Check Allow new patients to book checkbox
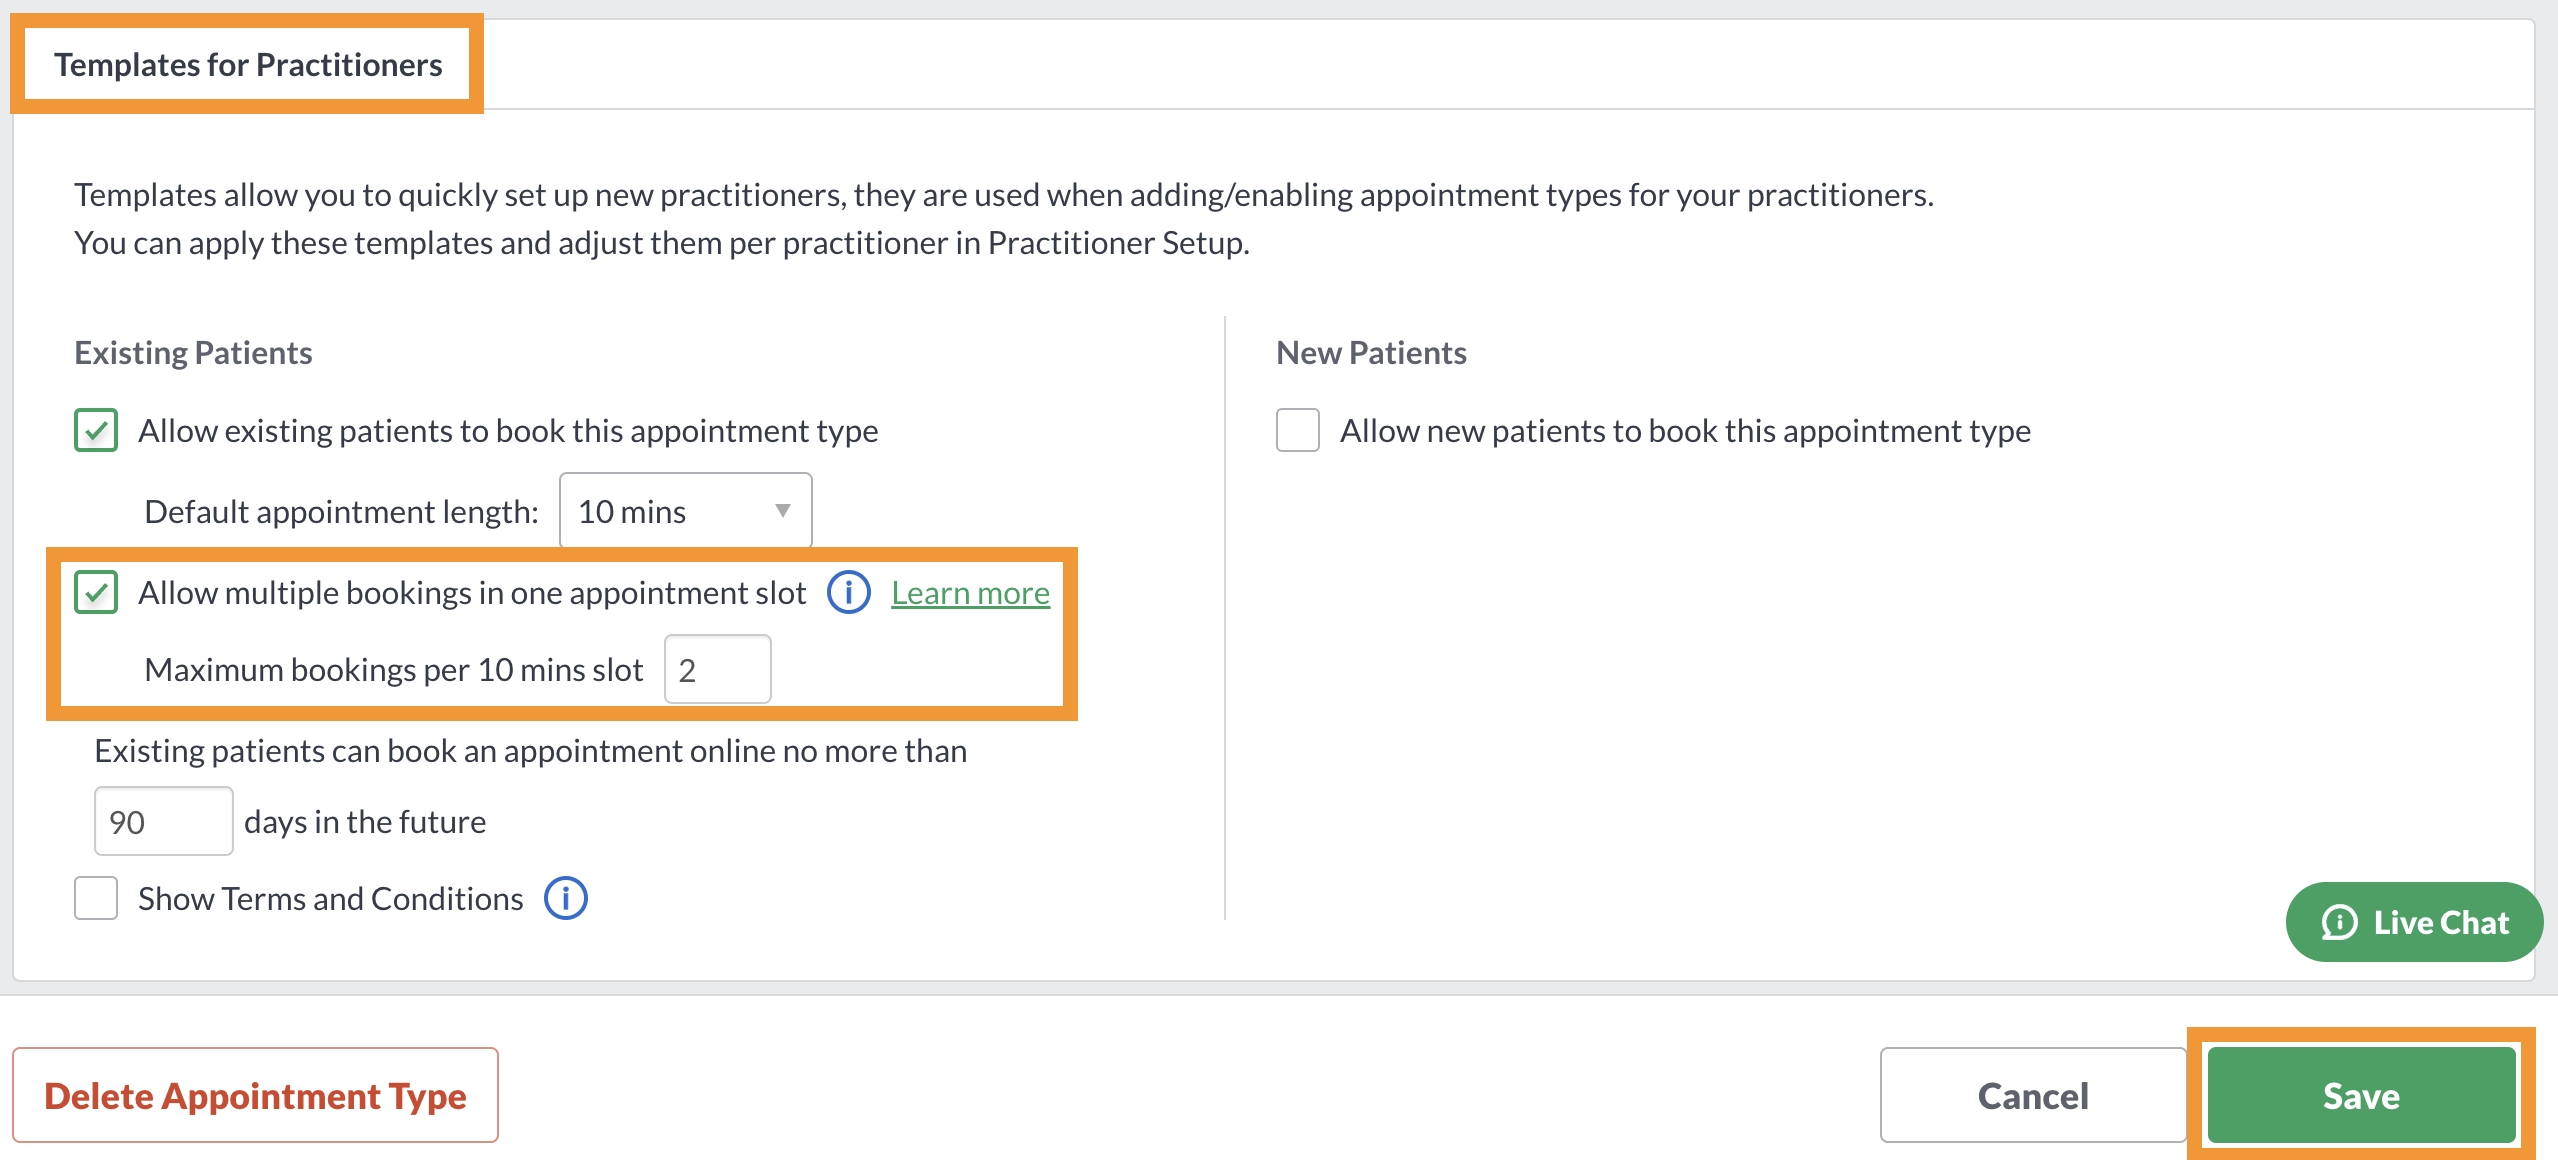 [1297, 430]
